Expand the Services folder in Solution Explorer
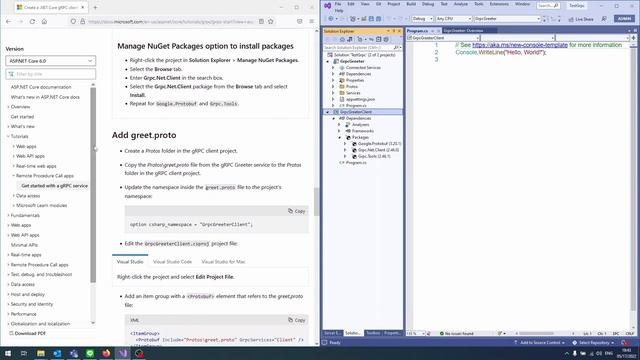The image size is (640, 360). point(333,93)
